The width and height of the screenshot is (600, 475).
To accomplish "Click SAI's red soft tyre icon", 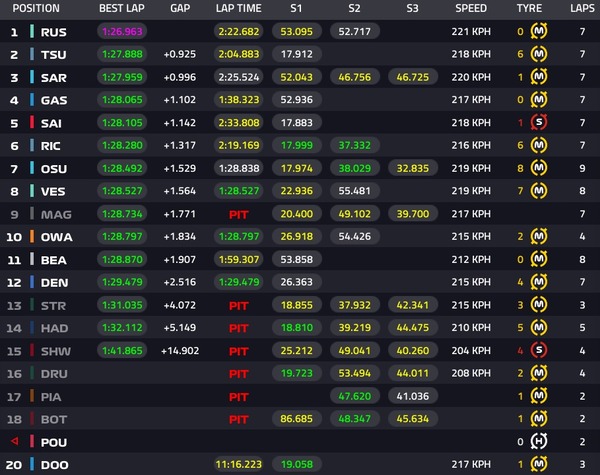I will click(x=539, y=122).
